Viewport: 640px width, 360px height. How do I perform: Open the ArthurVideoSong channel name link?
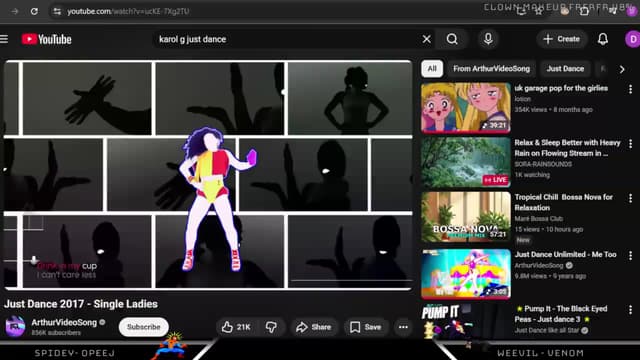(64, 322)
